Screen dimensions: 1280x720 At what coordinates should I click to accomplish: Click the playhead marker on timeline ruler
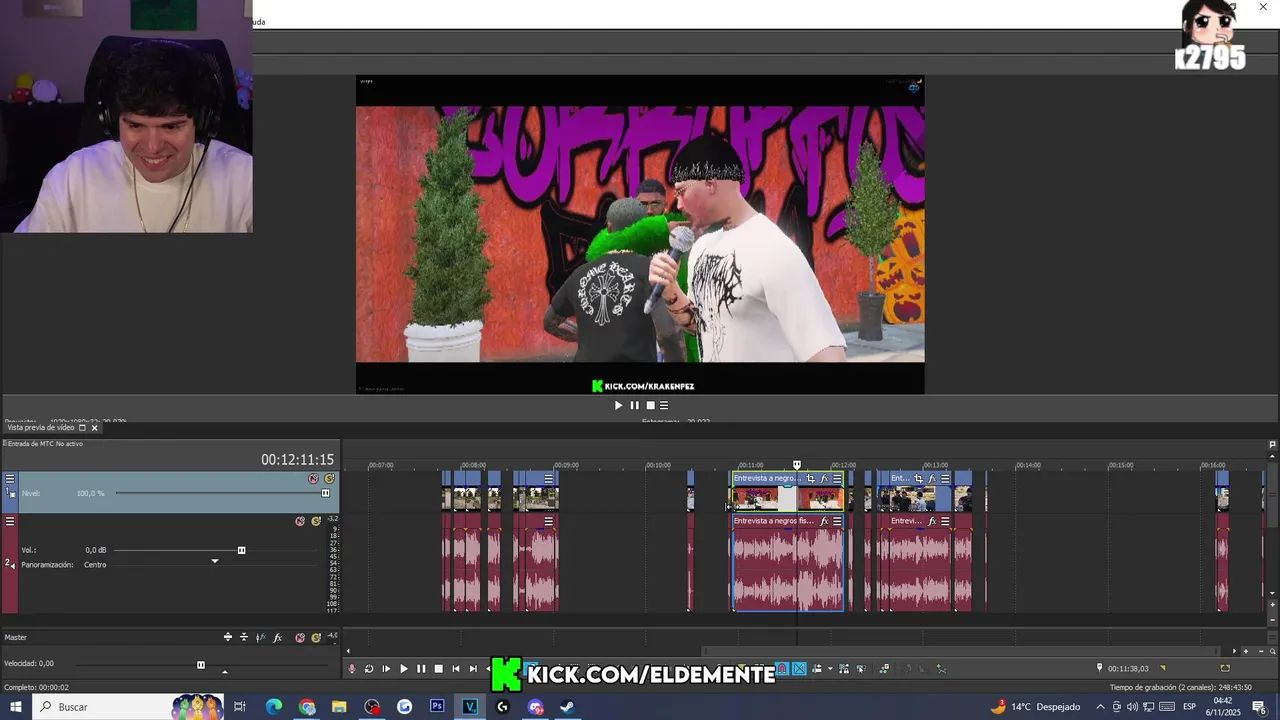coord(797,465)
